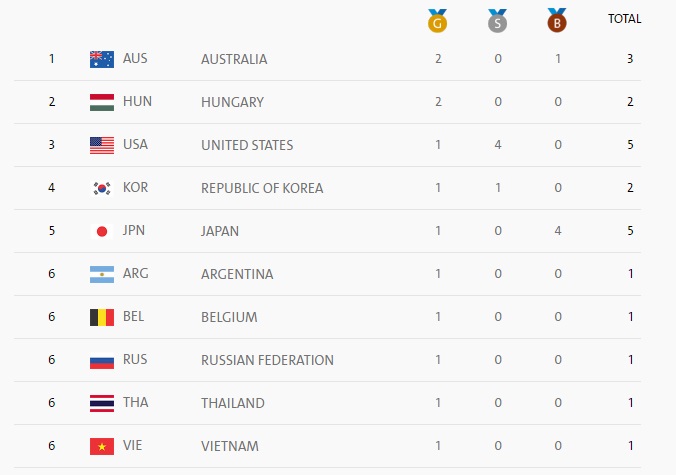This screenshot has height=475, width=676.
Task: Open the AUSTRALIA country name link
Action: tap(234, 59)
